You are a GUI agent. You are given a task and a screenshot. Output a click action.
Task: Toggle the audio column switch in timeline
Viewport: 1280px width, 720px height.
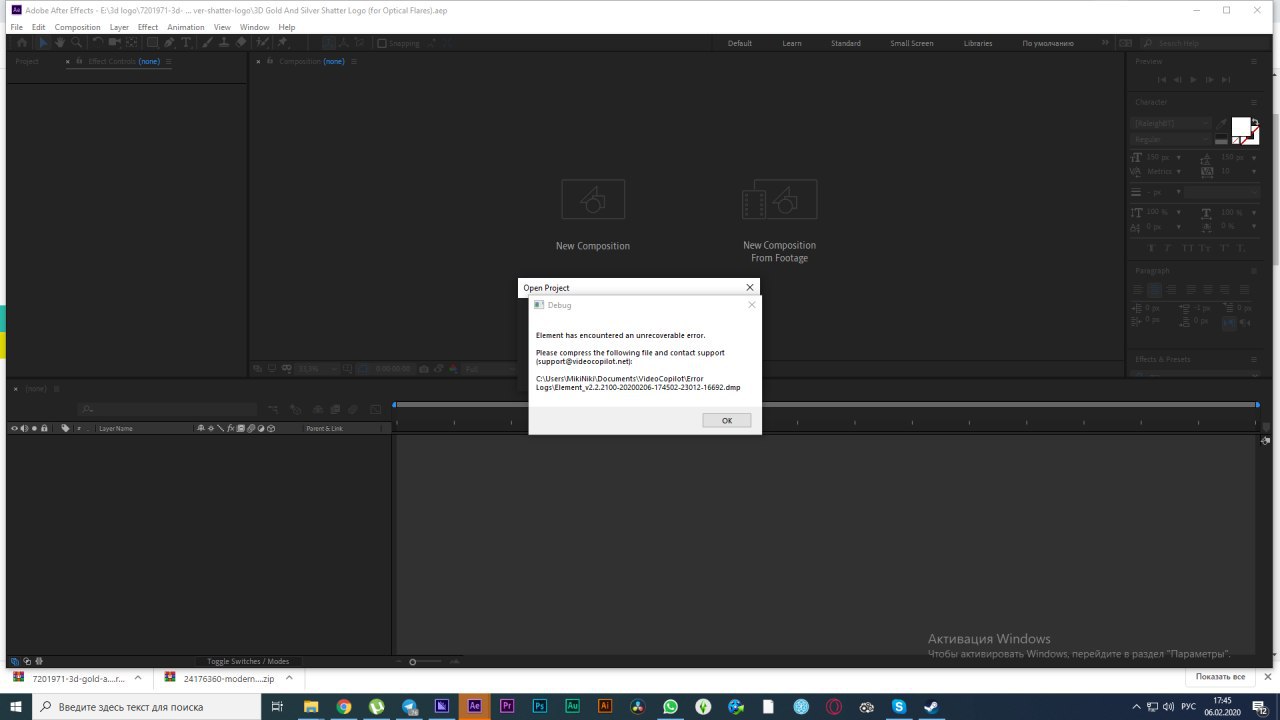click(24, 428)
